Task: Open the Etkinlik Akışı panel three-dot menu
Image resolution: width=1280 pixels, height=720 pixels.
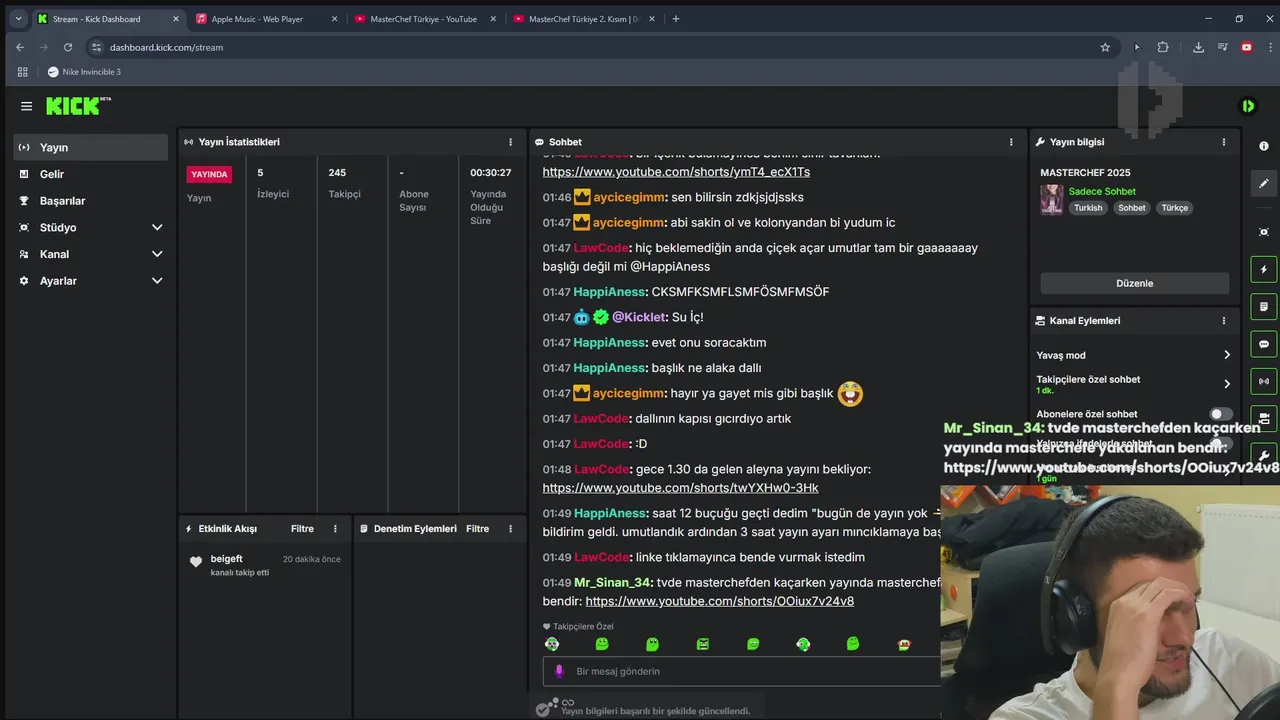Action: (335, 529)
